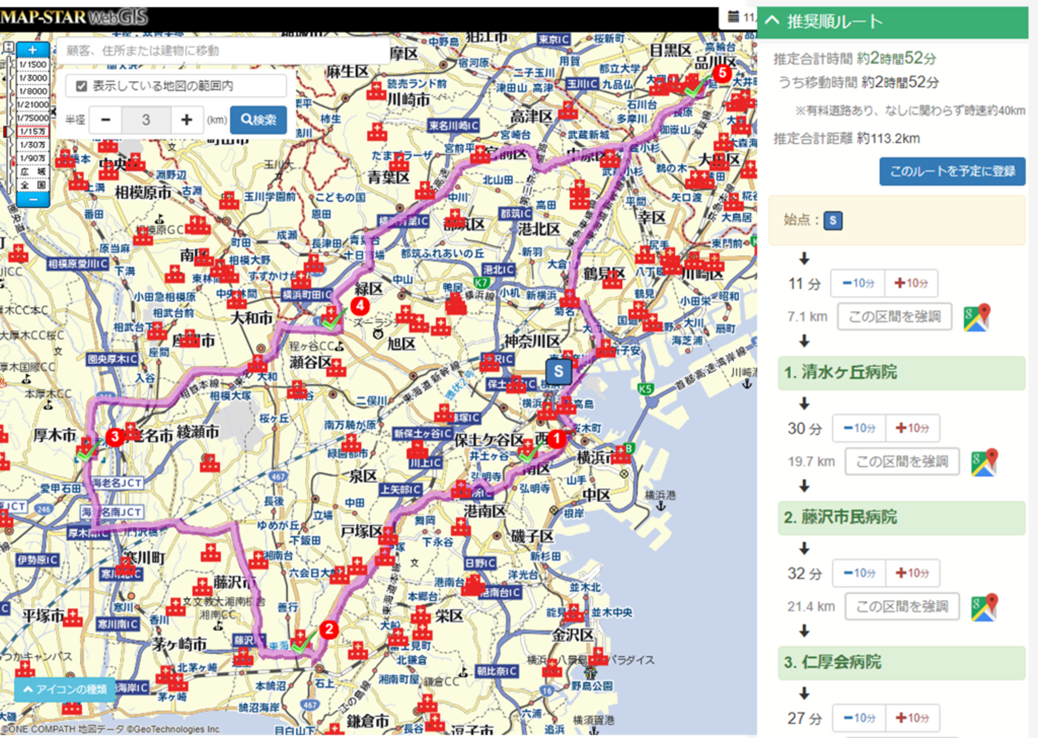The image size is (1038, 738).
Task: Click route stop marker 1 on the map
Action: [x=557, y=438]
